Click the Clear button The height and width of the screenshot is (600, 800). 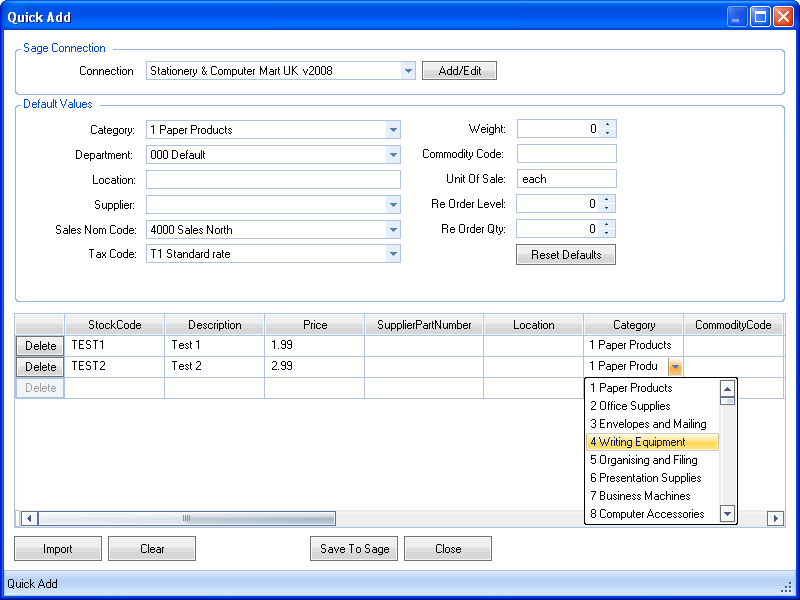click(x=152, y=548)
